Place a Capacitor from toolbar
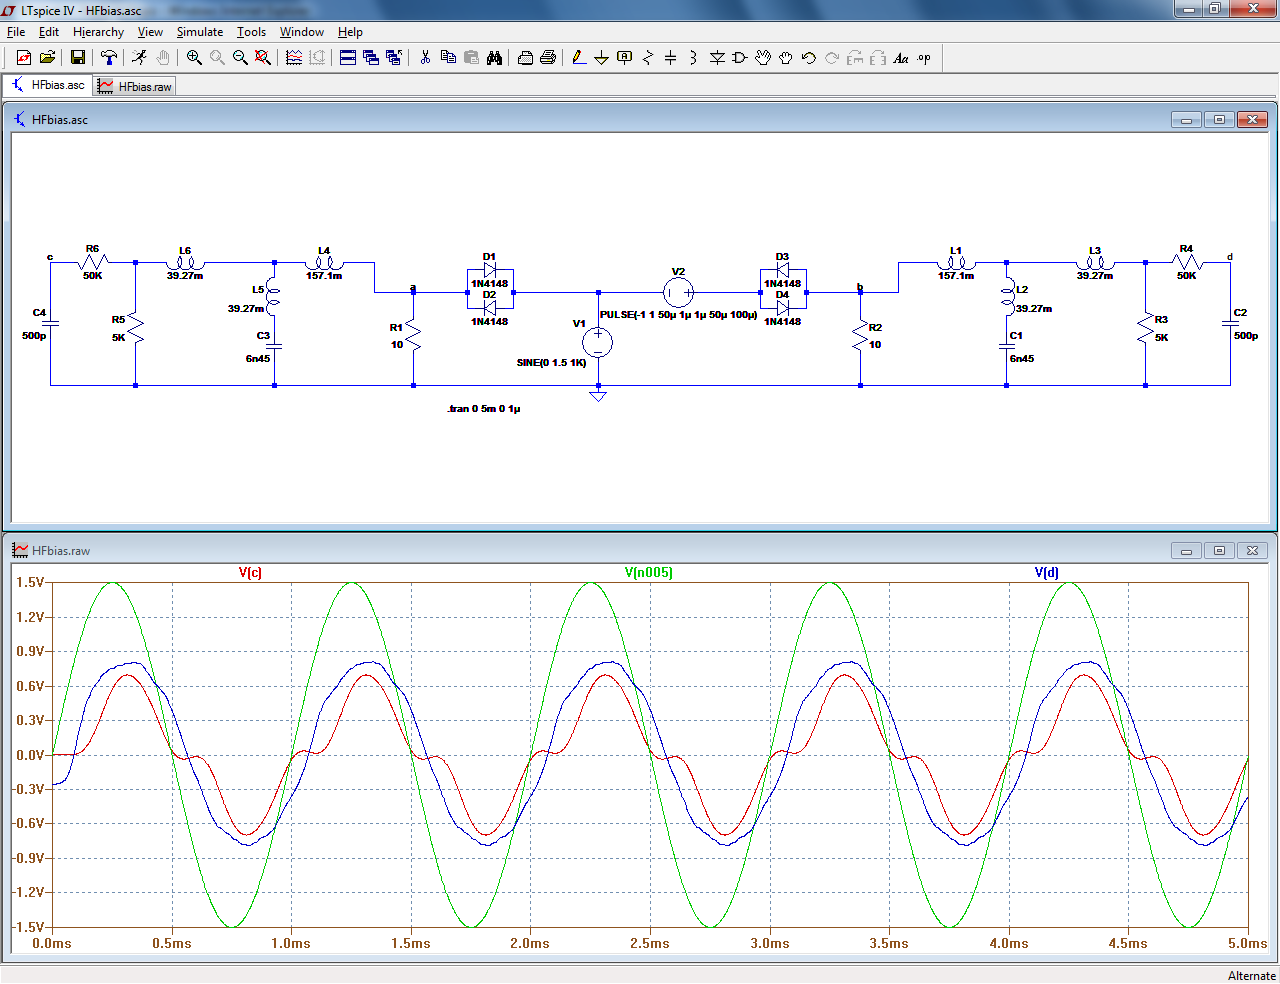The height and width of the screenshot is (984, 1280). (x=671, y=58)
